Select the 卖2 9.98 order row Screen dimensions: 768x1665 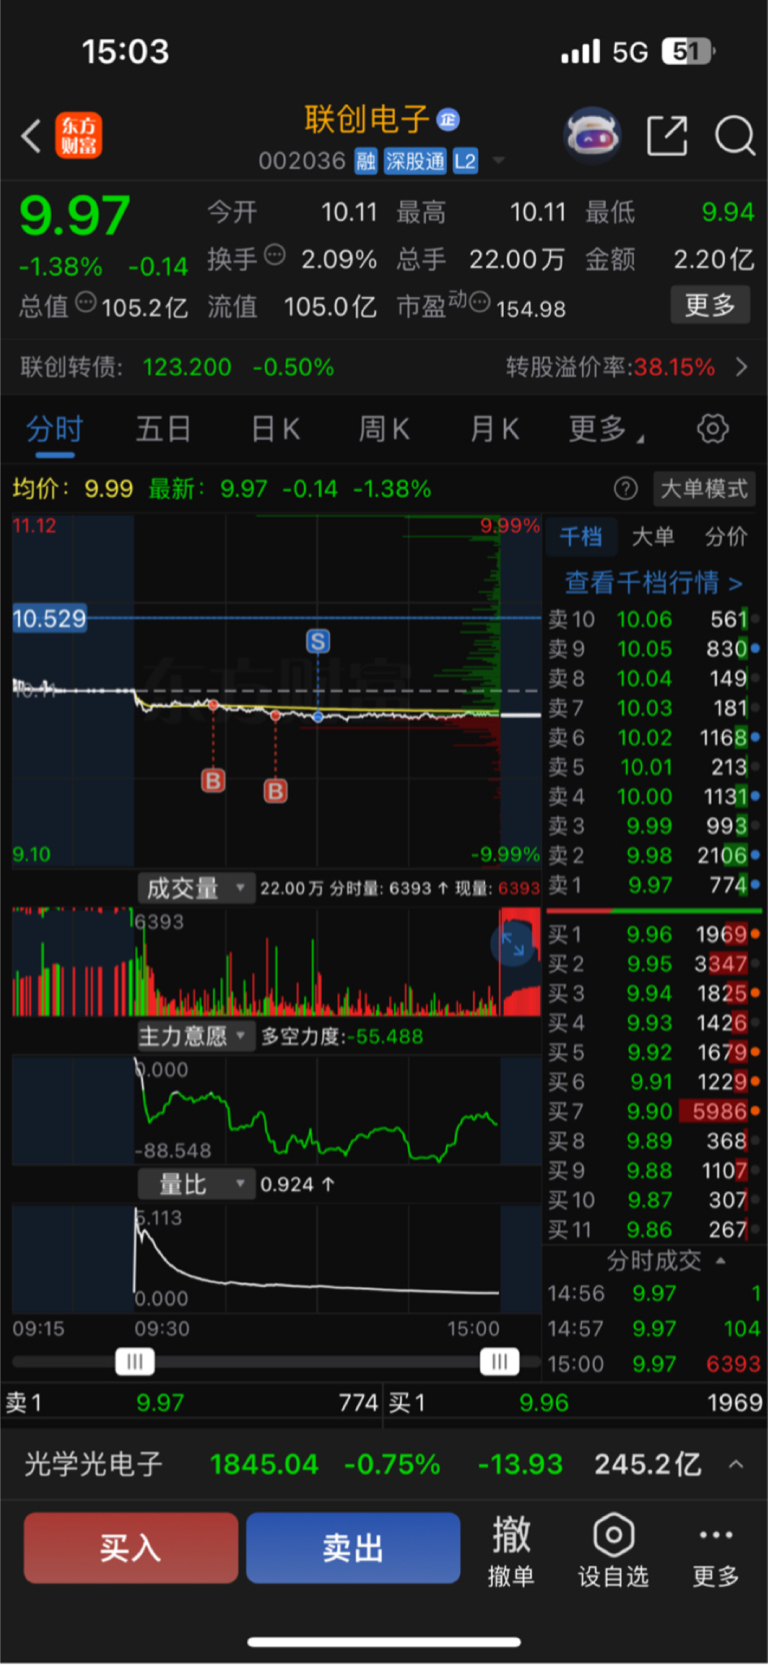[654, 856]
